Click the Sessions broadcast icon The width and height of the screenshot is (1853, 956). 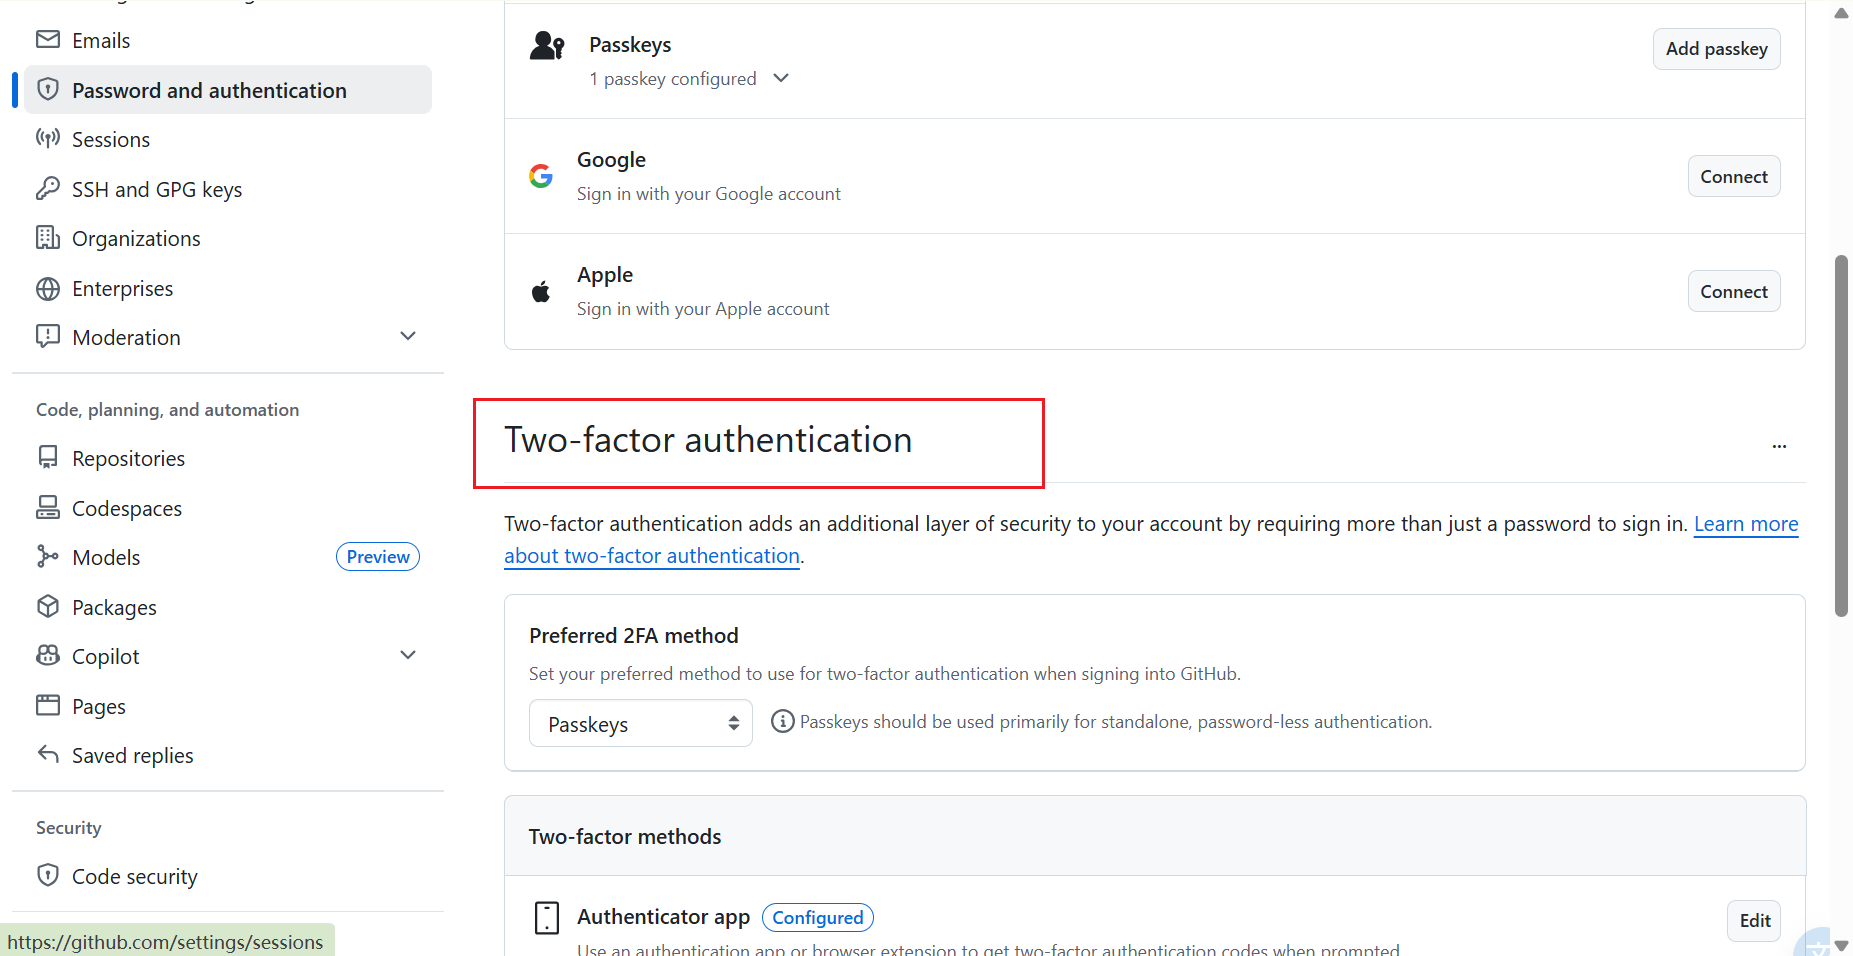48,139
